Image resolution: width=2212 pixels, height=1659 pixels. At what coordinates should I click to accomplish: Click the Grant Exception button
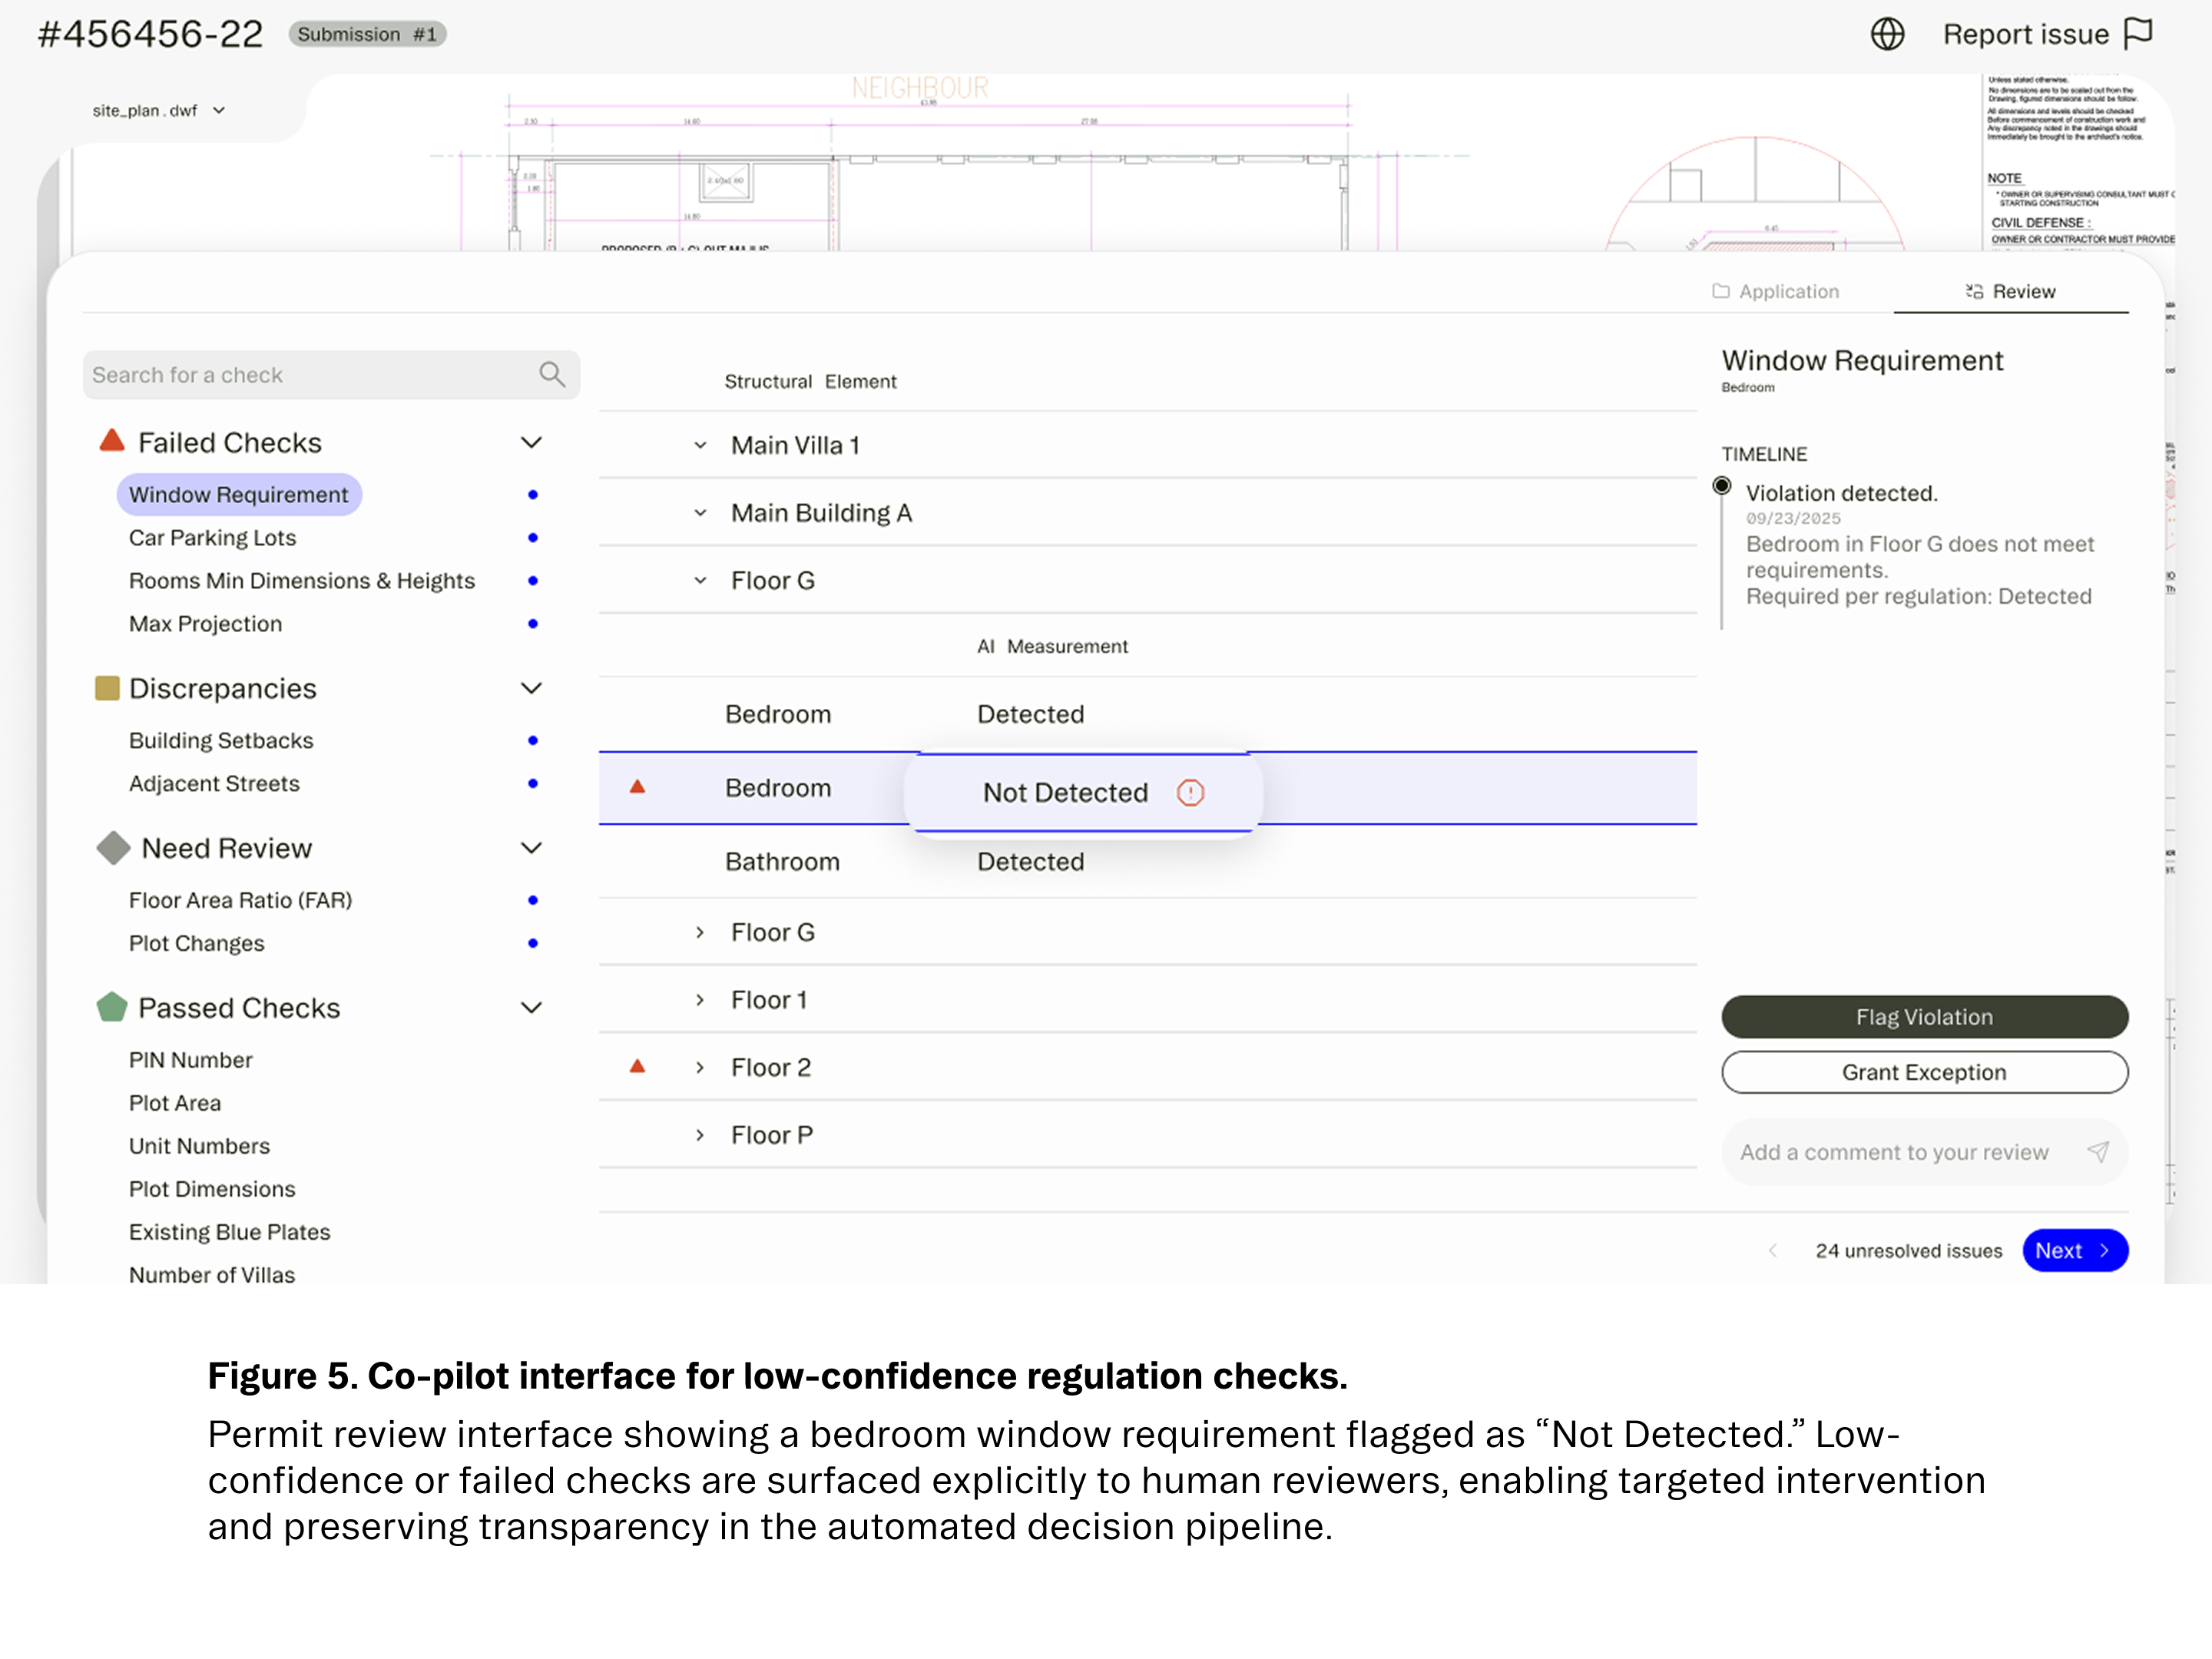(x=1924, y=1071)
